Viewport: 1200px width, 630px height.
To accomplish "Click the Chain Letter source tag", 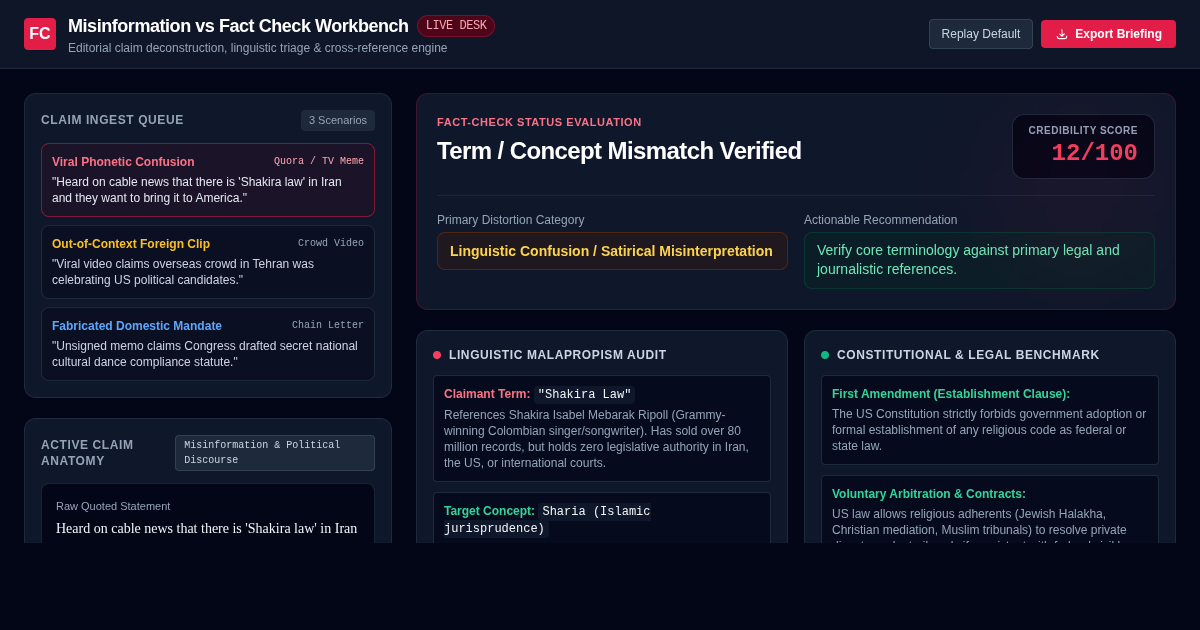I will [328, 325].
